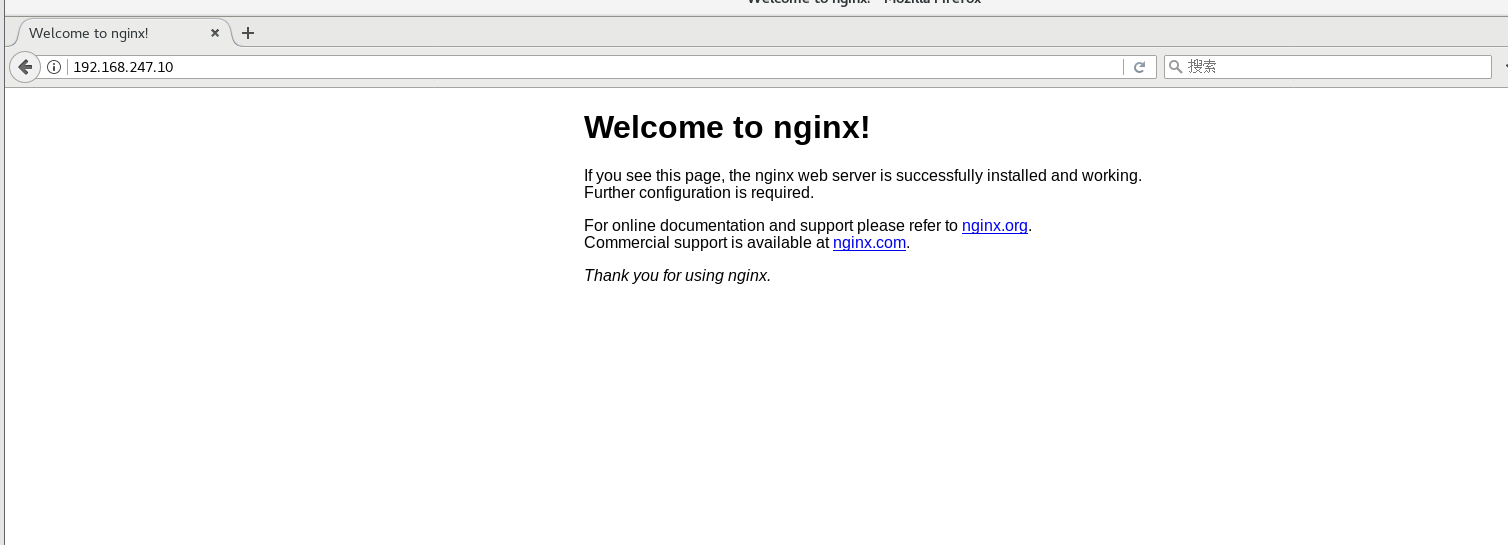Image resolution: width=1508 pixels, height=545 pixels.
Task: Open the nginx.com link
Action: coord(869,242)
